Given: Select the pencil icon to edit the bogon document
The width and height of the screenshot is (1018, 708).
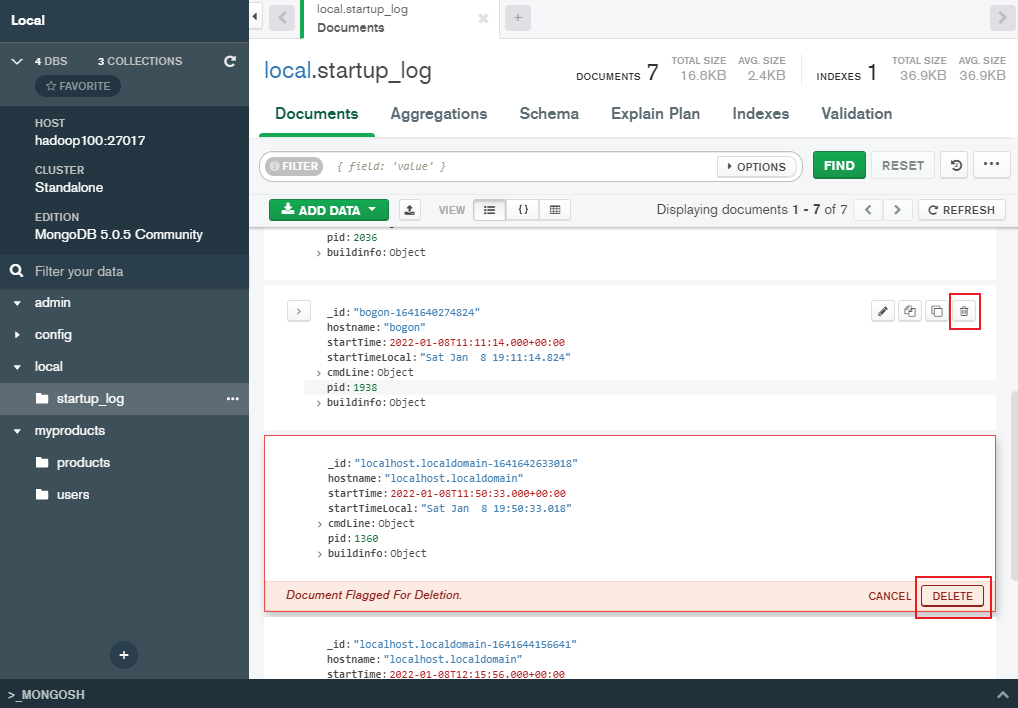Looking at the screenshot, I should [x=883, y=311].
